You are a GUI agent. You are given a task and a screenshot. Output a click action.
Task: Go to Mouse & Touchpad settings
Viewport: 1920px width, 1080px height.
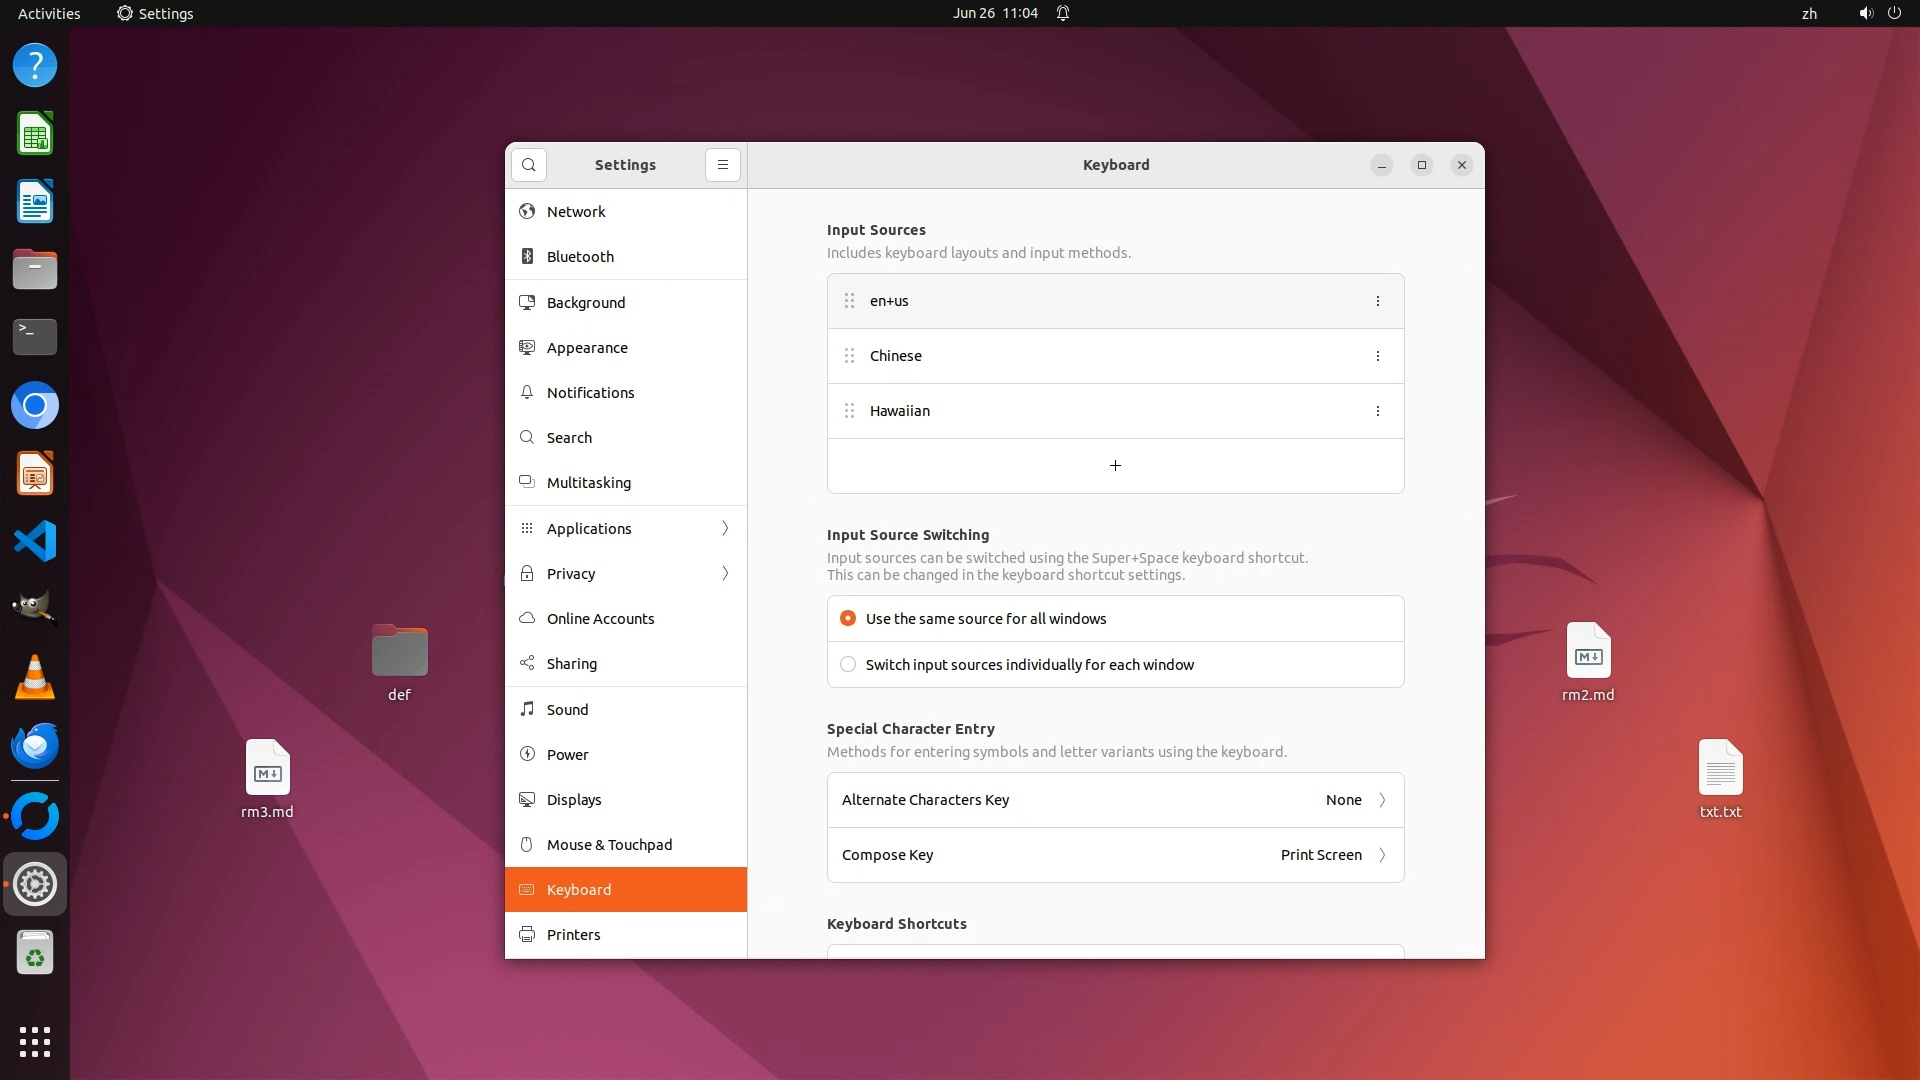(609, 845)
